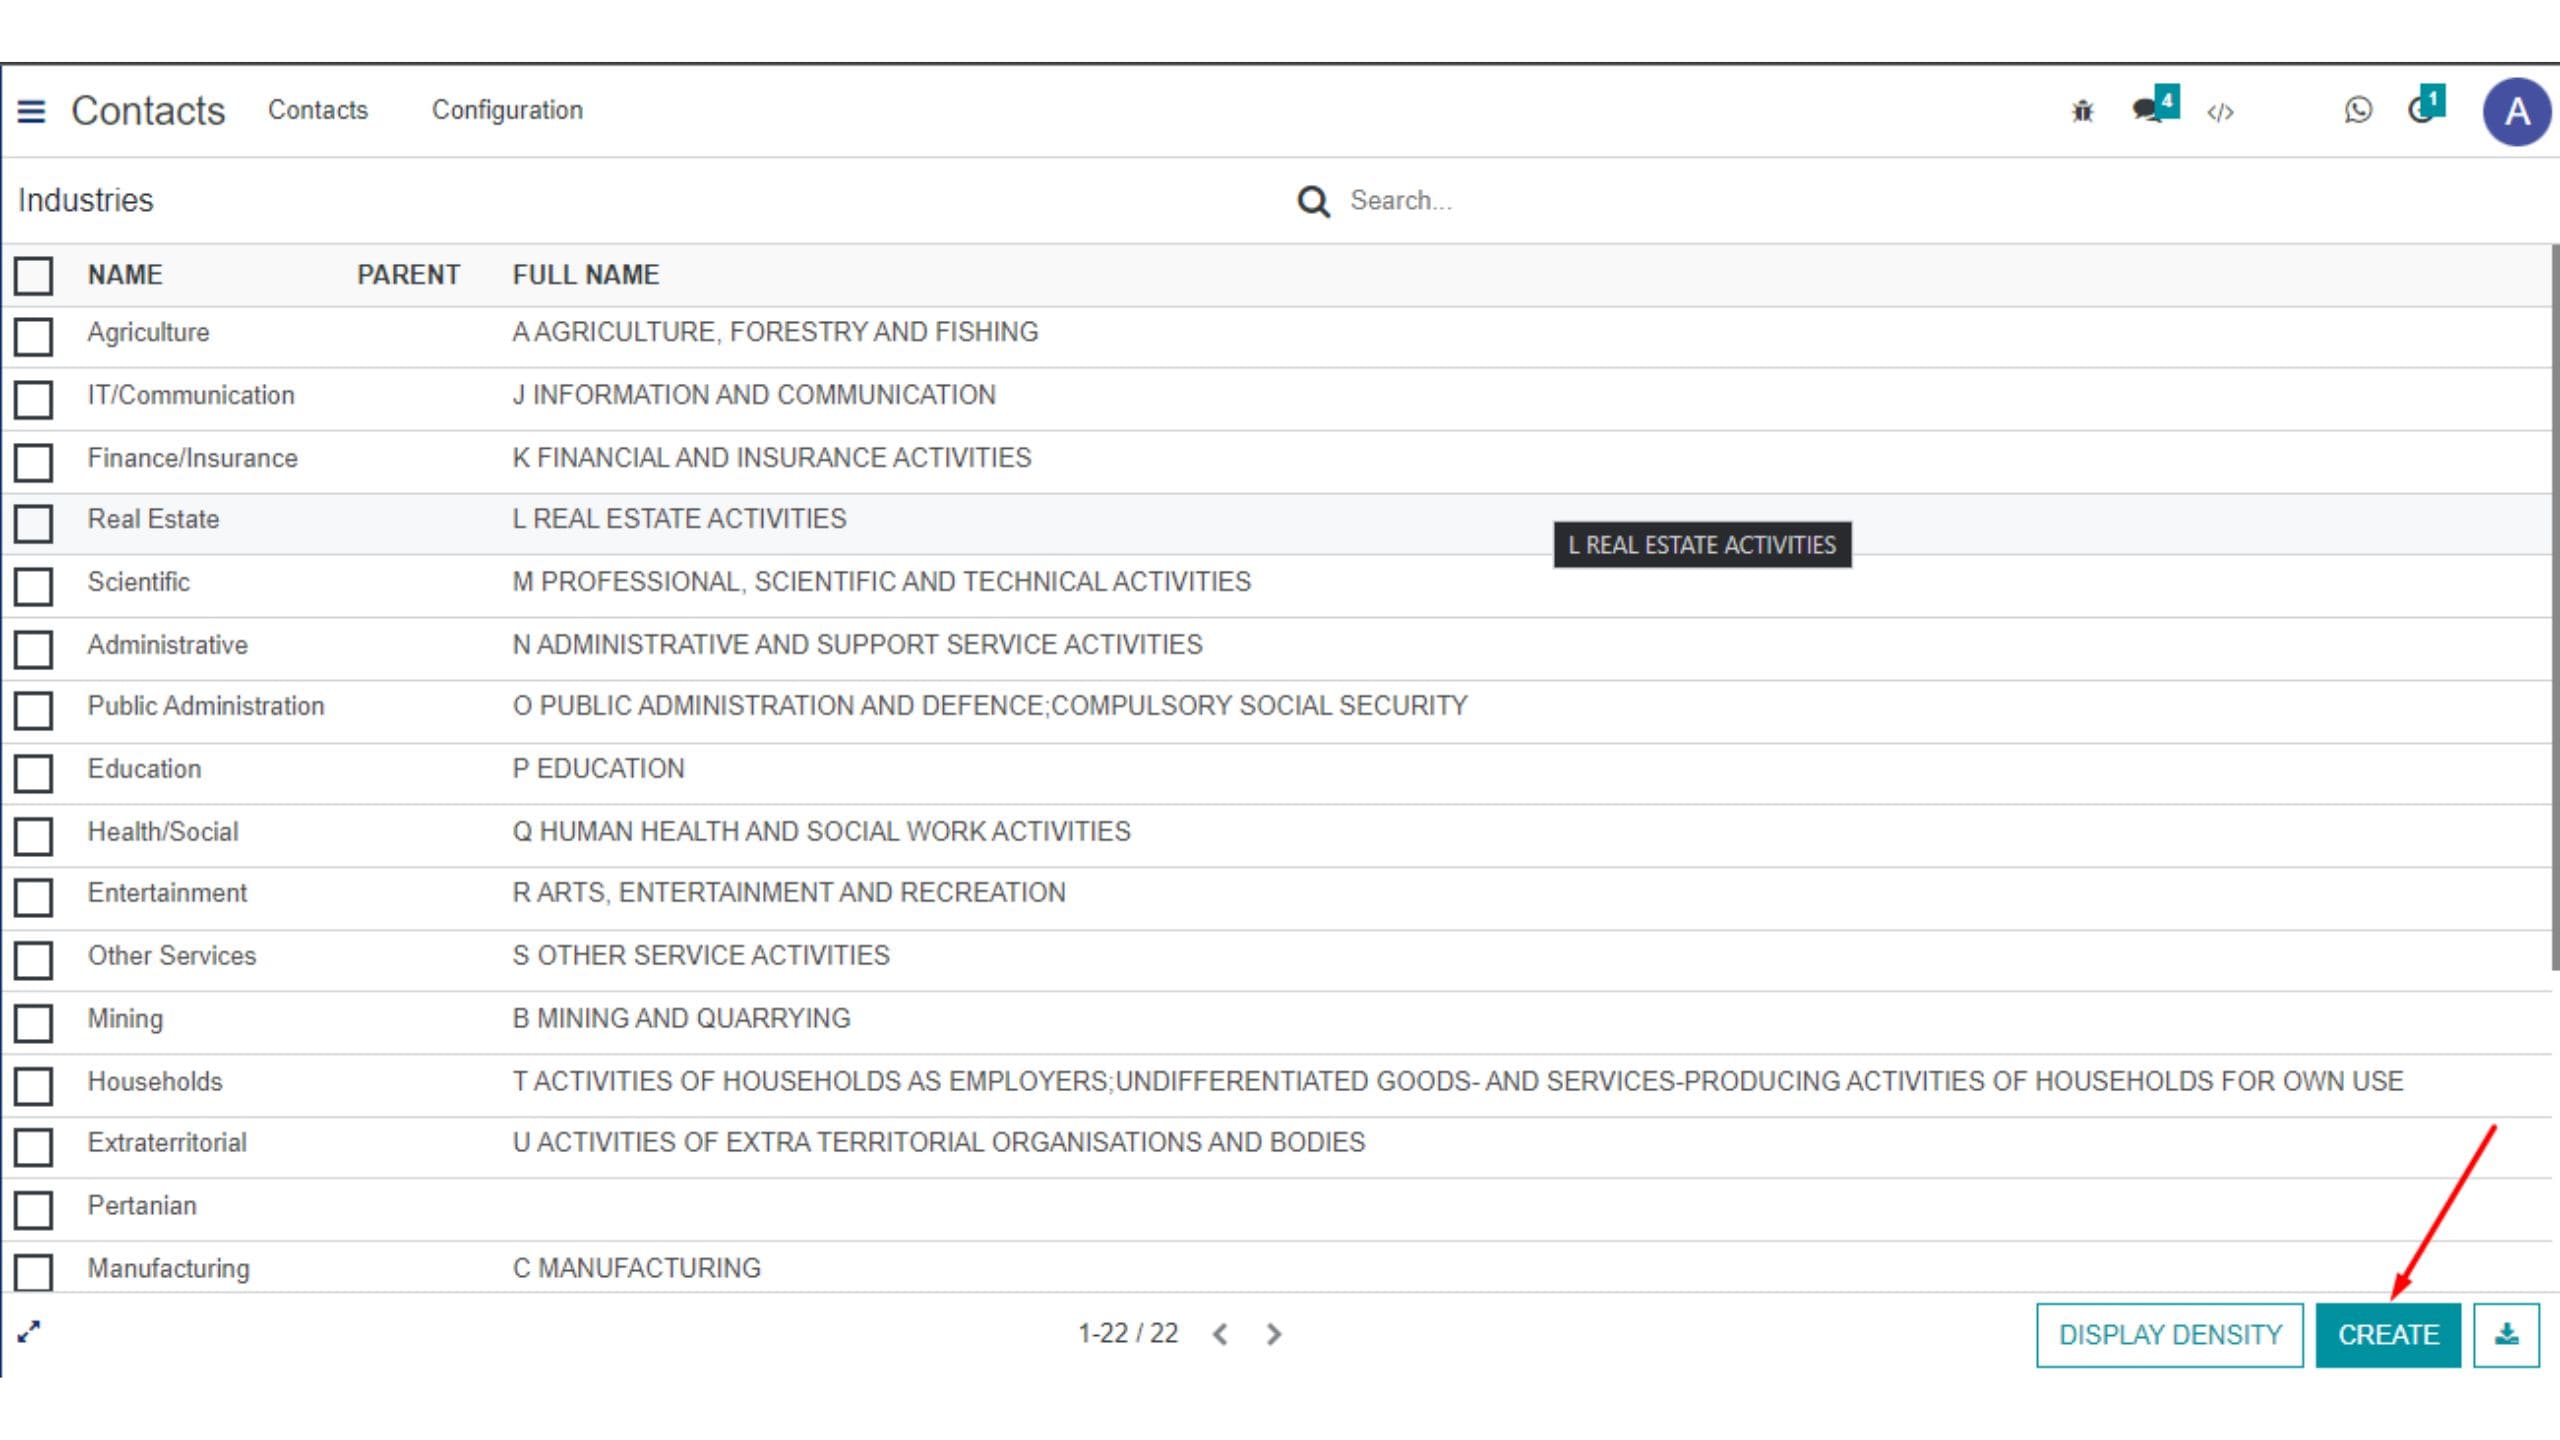Check the Real Estate row checkbox
The image size is (2560, 1440).
click(x=33, y=523)
